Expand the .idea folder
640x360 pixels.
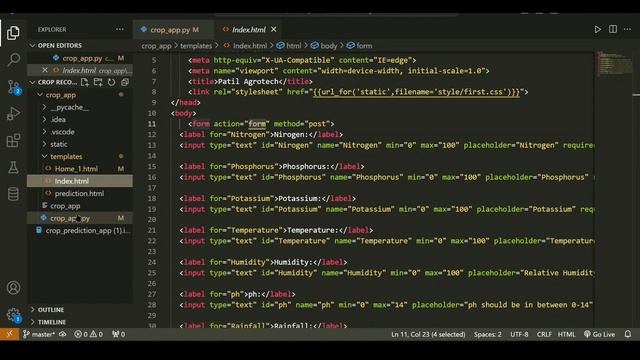click(58, 120)
